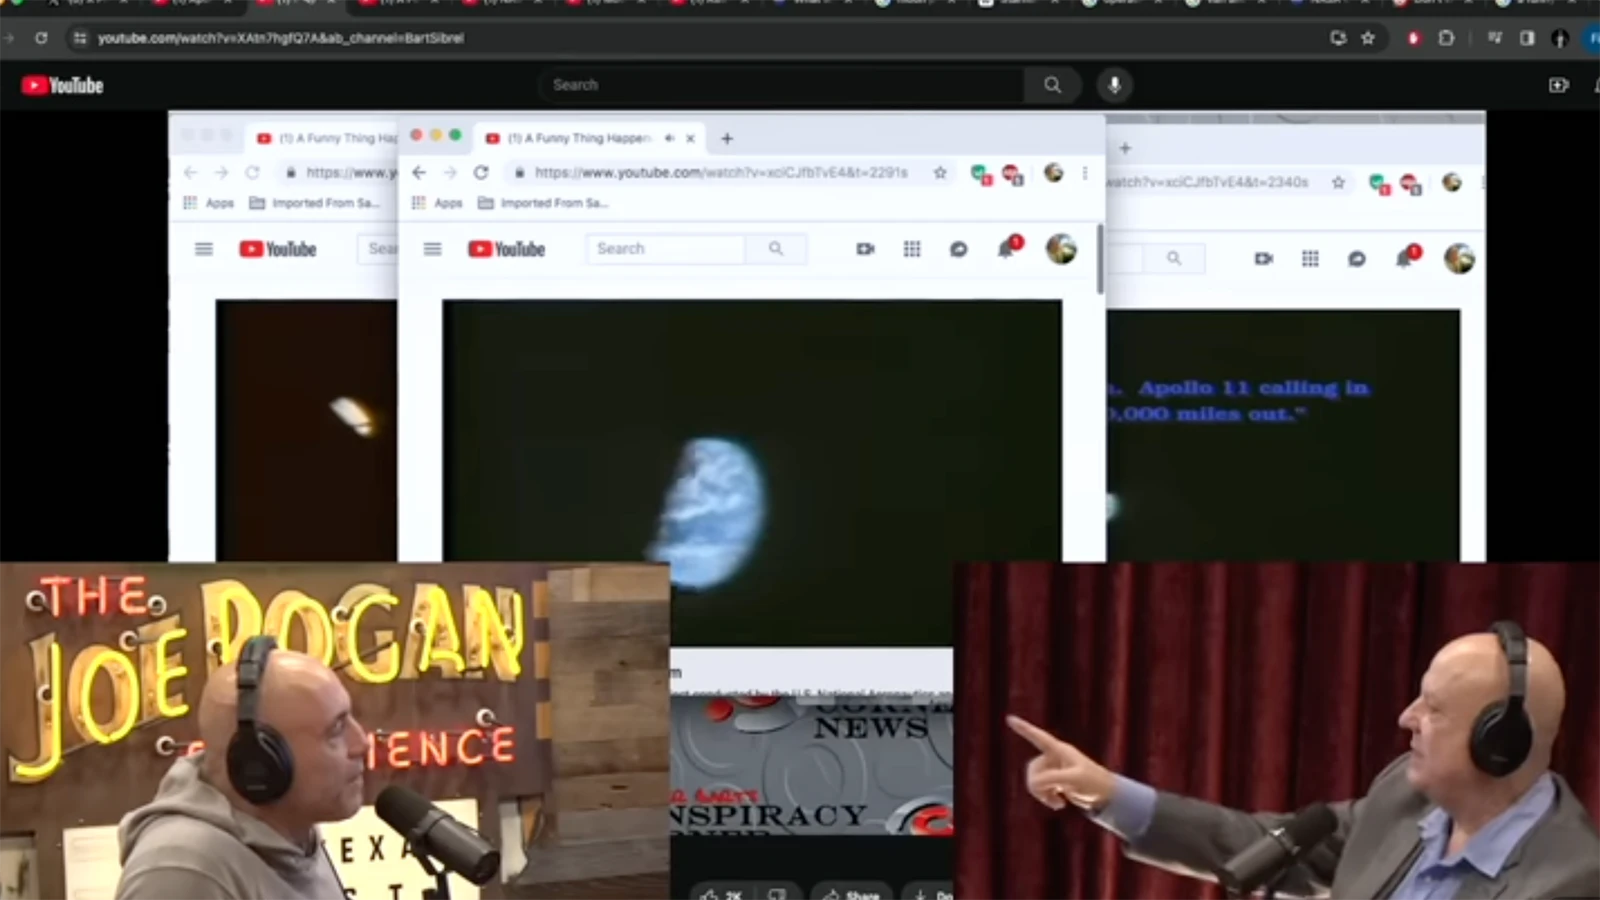Toggle the side panel icon in outer browser toolbar

[1527, 38]
